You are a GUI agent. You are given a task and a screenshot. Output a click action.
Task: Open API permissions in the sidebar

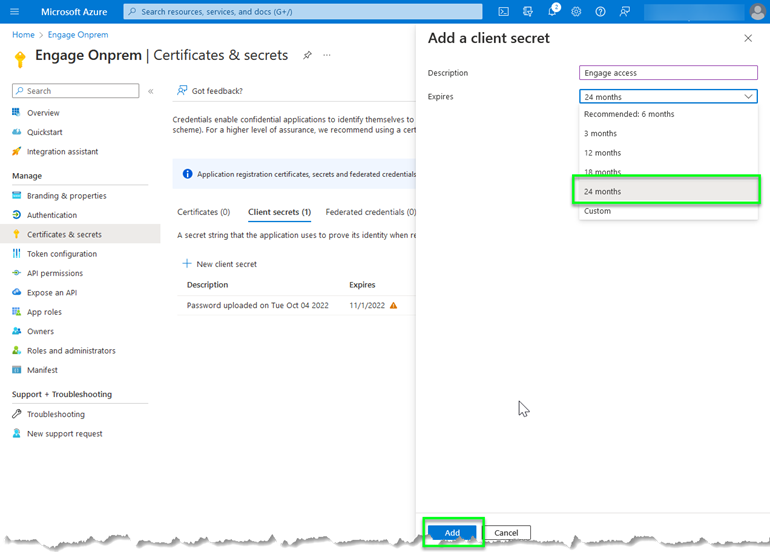55,273
